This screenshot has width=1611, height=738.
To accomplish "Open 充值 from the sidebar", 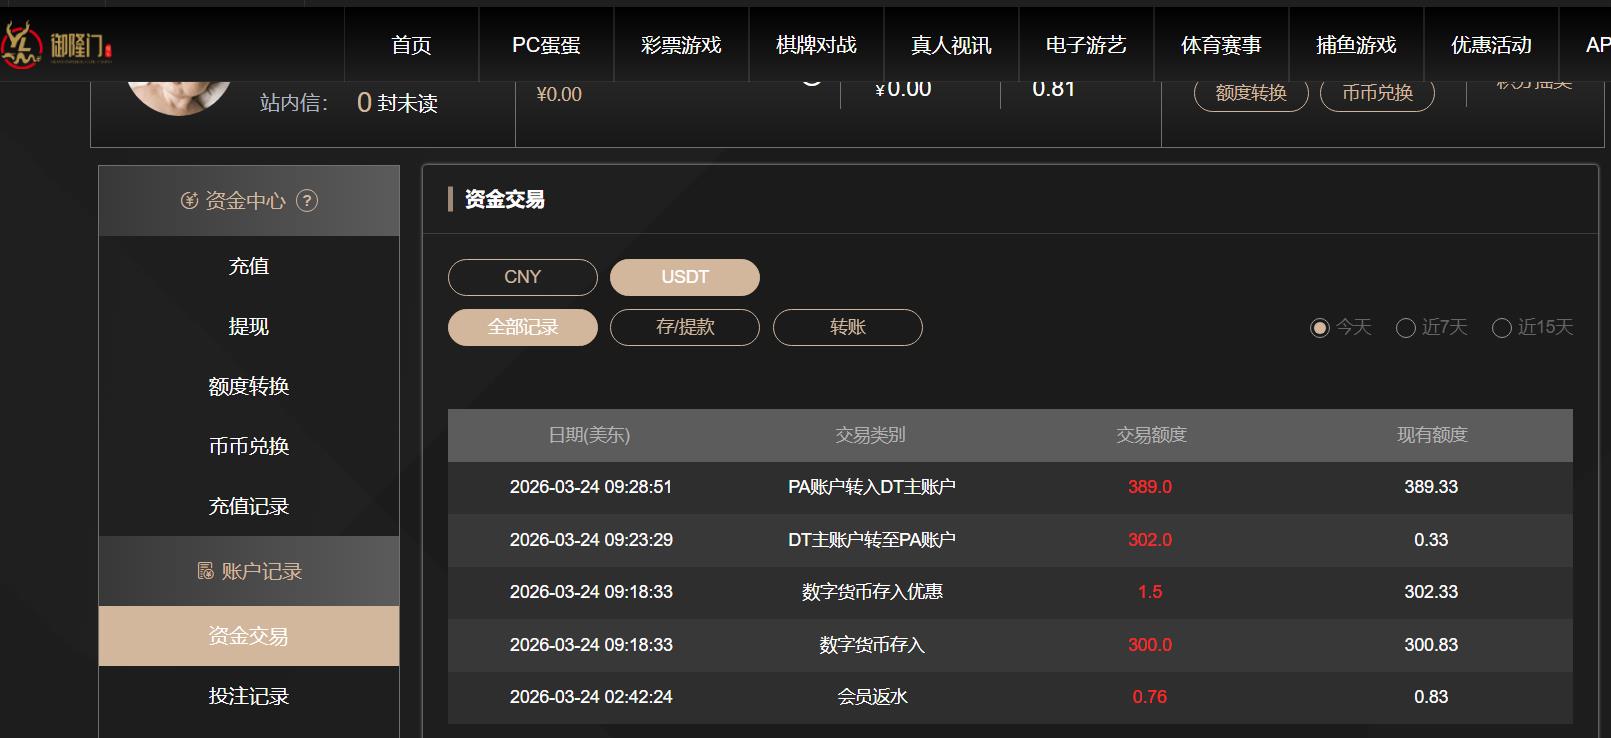I will point(248,266).
